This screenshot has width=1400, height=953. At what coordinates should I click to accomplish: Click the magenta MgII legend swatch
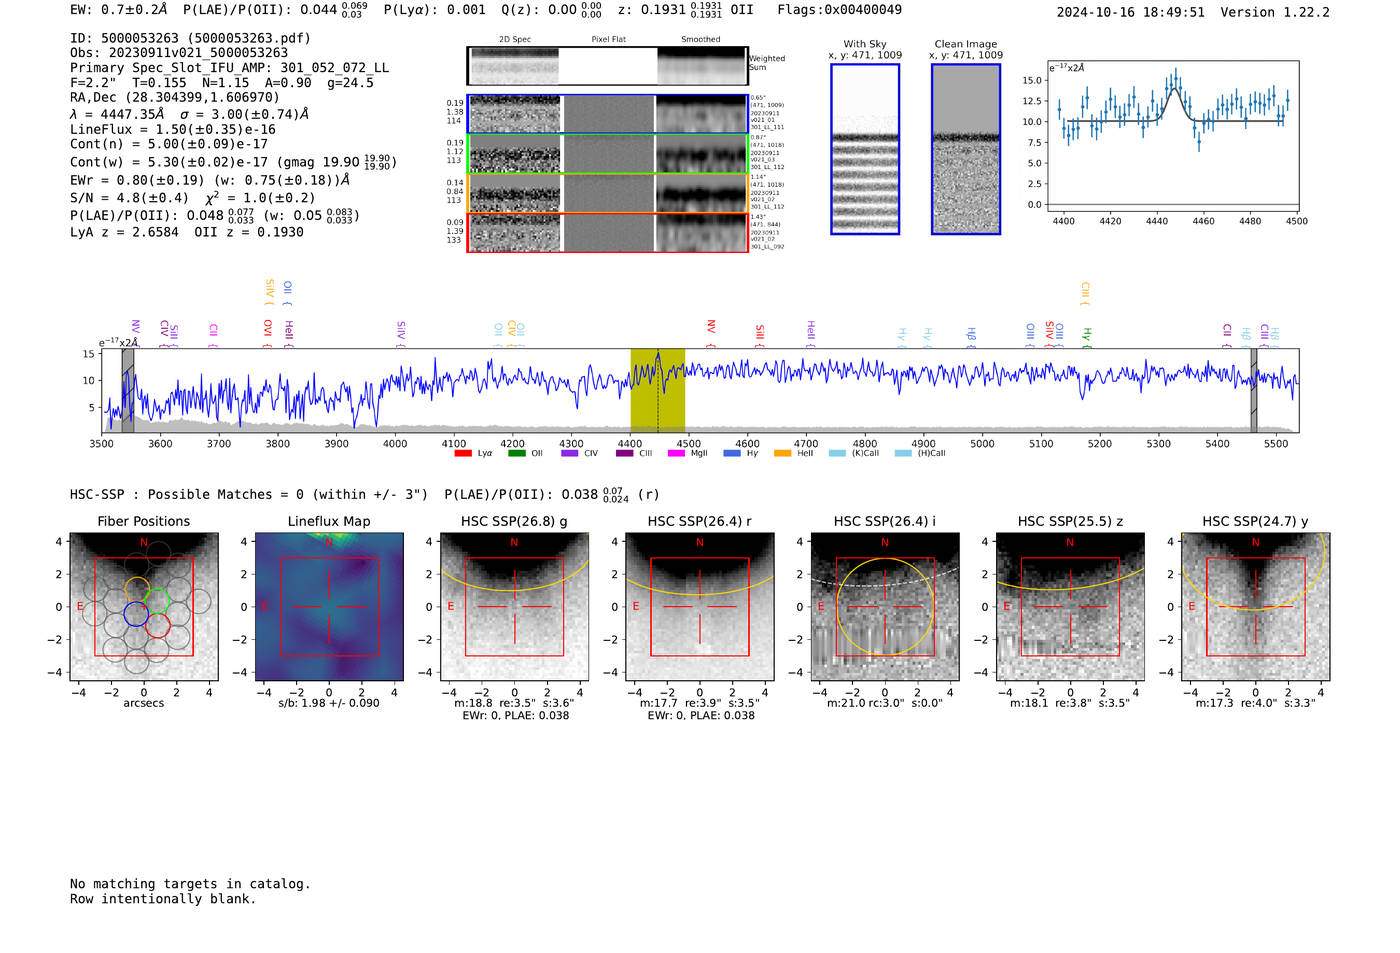[676, 454]
